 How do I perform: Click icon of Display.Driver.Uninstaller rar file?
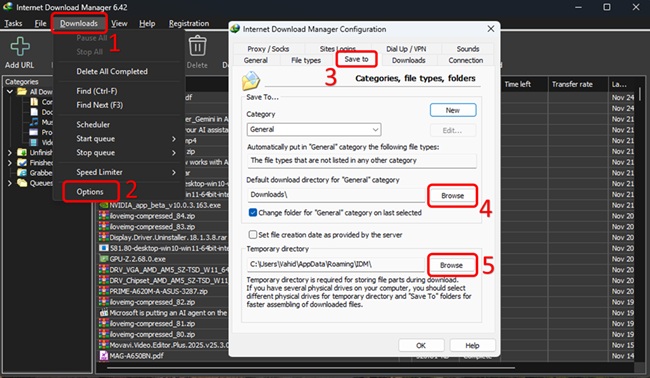(104, 237)
